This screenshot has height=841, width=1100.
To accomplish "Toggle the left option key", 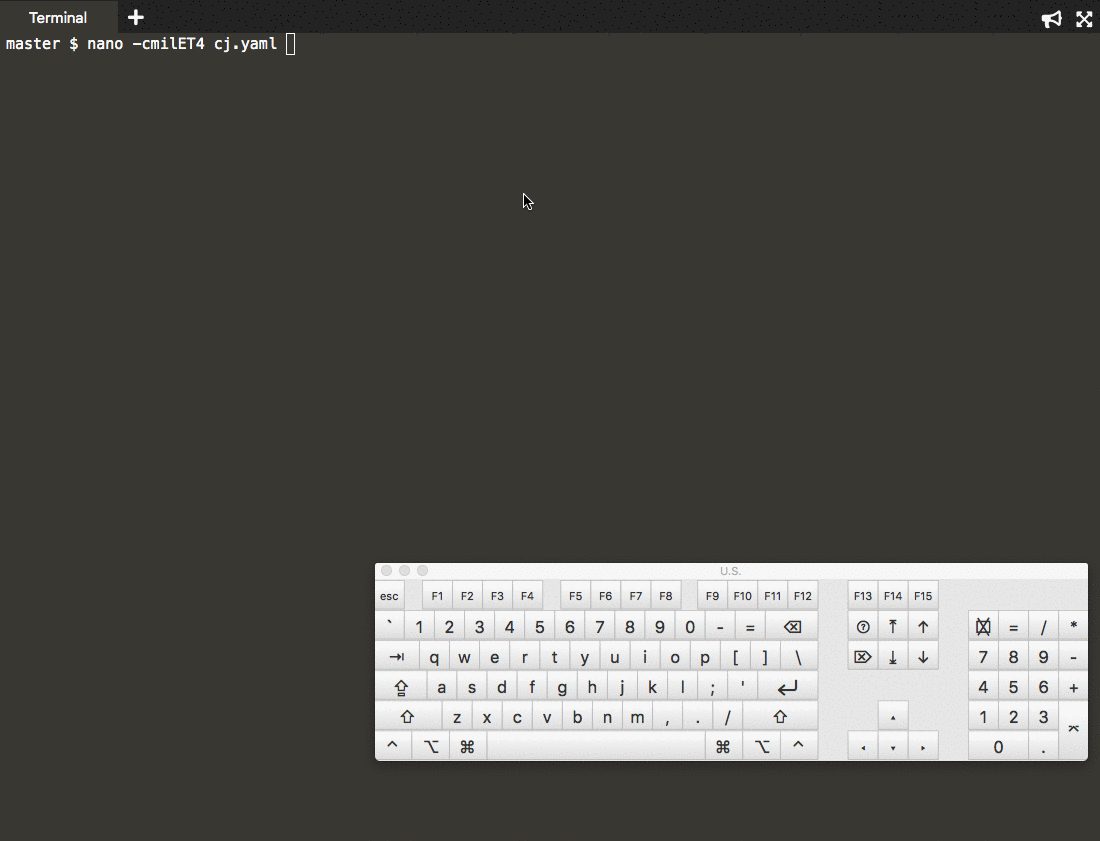I will point(431,747).
